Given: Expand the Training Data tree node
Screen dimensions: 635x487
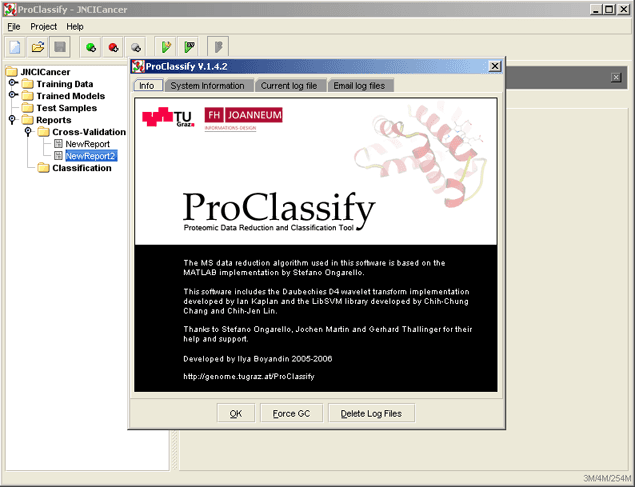Looking at the screenshot, I should pos(13,83).
